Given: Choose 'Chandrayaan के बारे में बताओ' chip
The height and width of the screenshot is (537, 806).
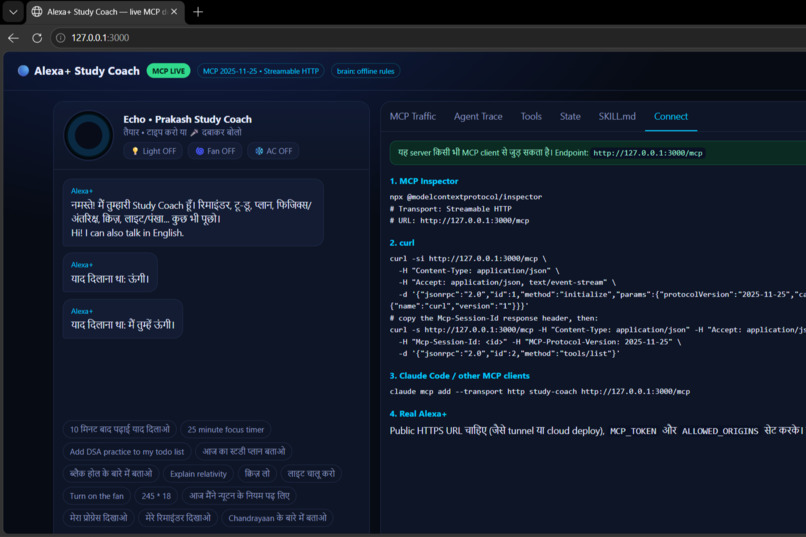Looking at the screenshot, I should (278, 518).
